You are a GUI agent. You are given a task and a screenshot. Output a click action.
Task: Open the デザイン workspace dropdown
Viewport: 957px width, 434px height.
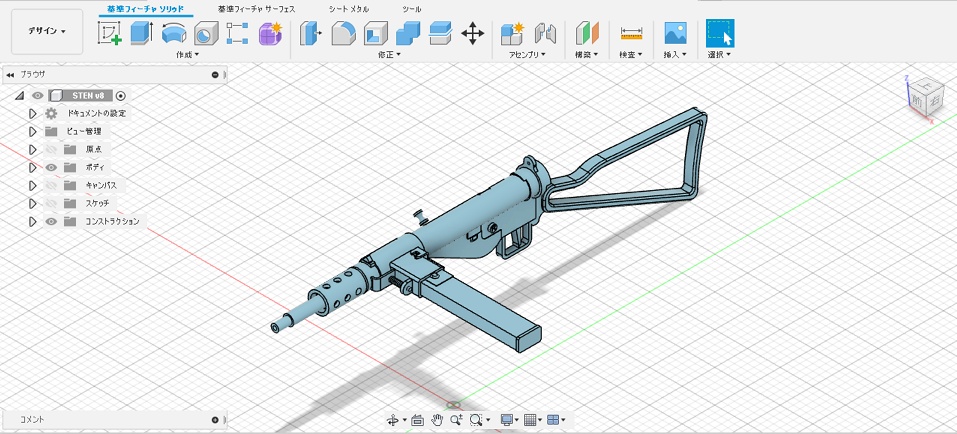pos(47,31)
